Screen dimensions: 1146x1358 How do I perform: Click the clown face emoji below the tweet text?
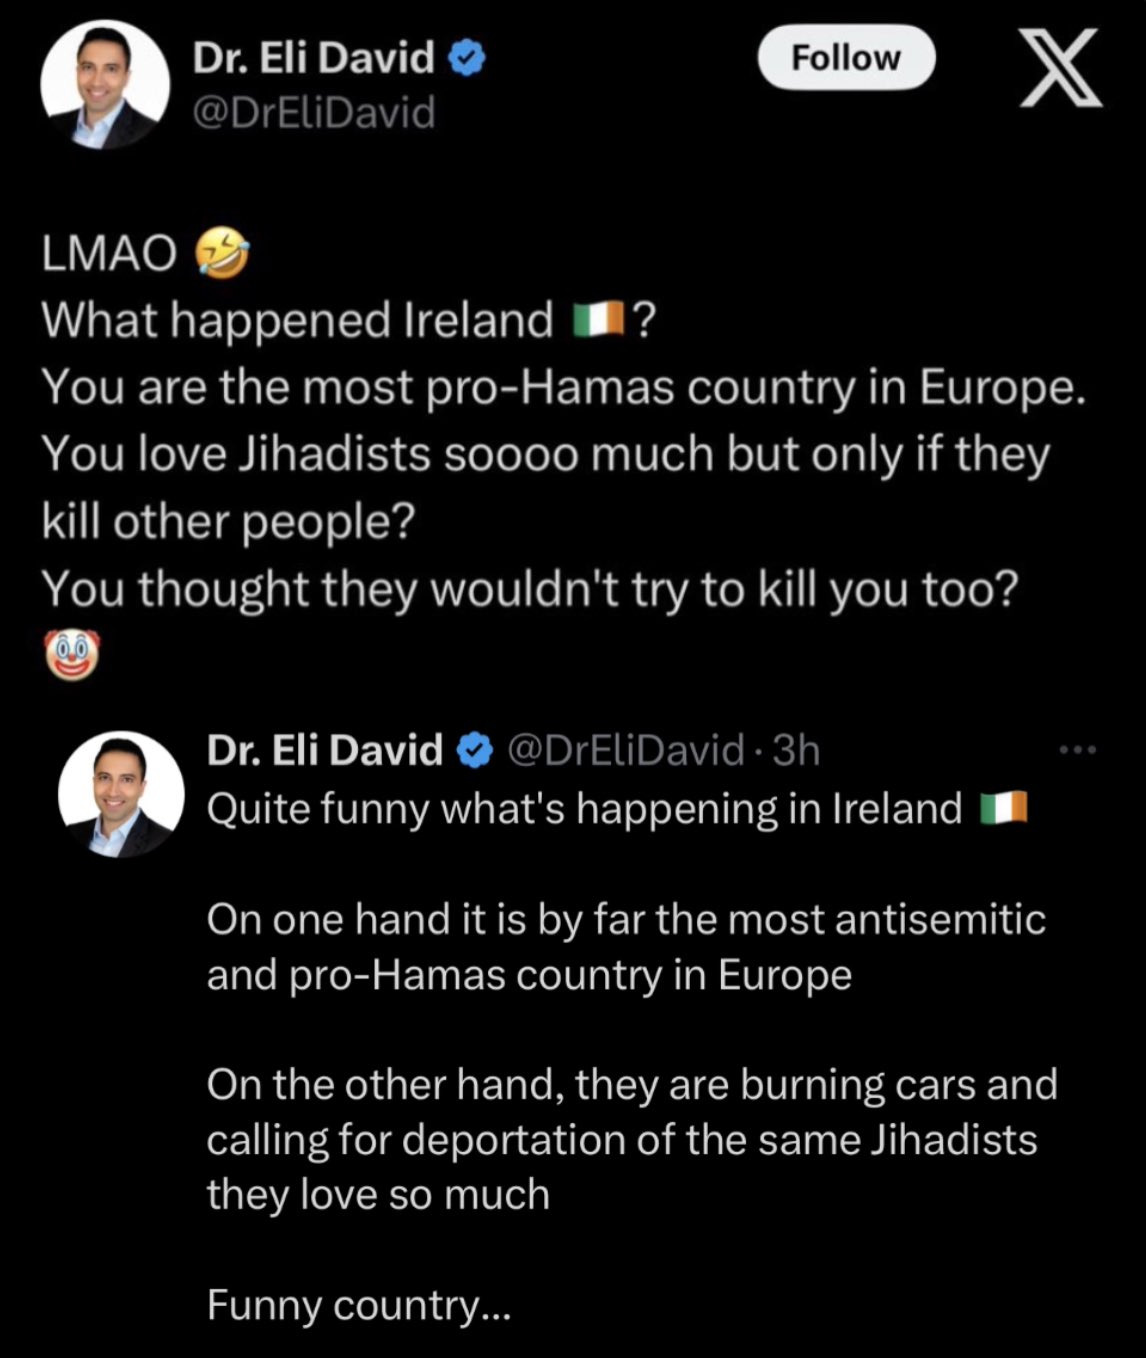[x=72, y=655]
